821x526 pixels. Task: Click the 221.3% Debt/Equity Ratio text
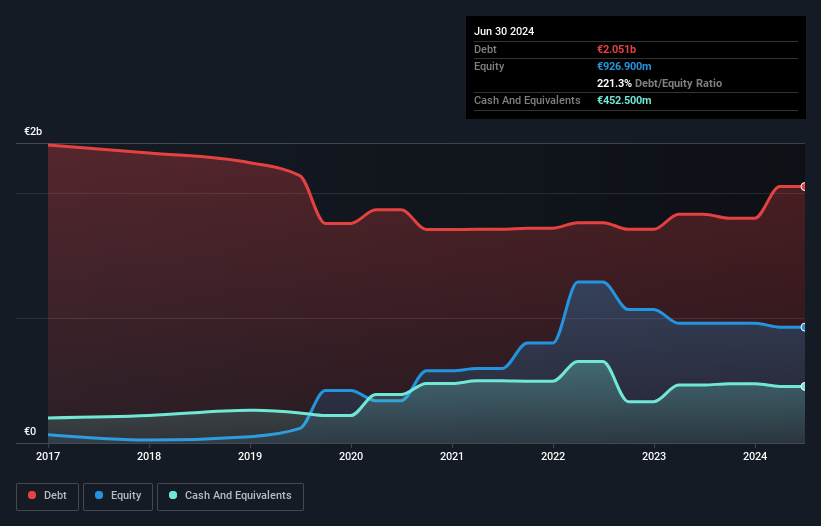(659, 83)
